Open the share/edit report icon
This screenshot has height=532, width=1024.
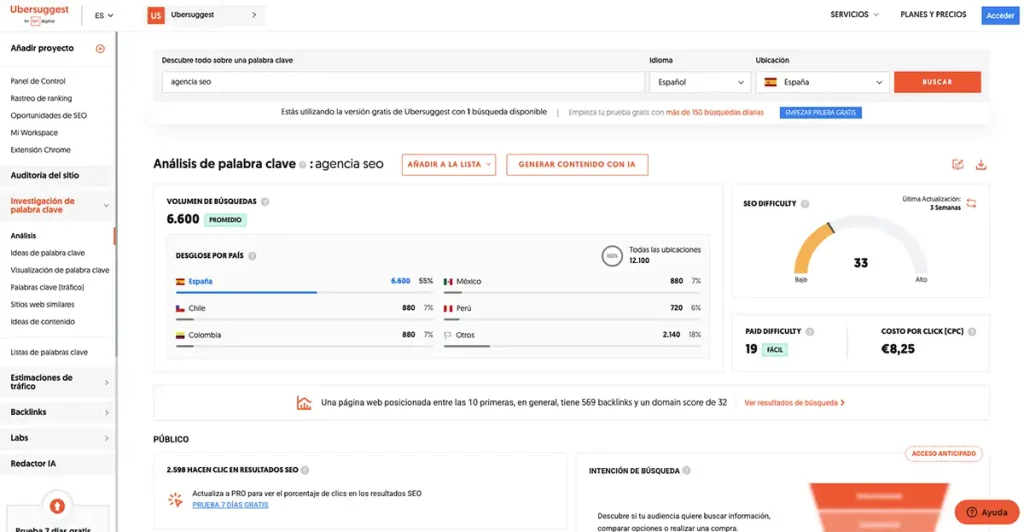957,164
